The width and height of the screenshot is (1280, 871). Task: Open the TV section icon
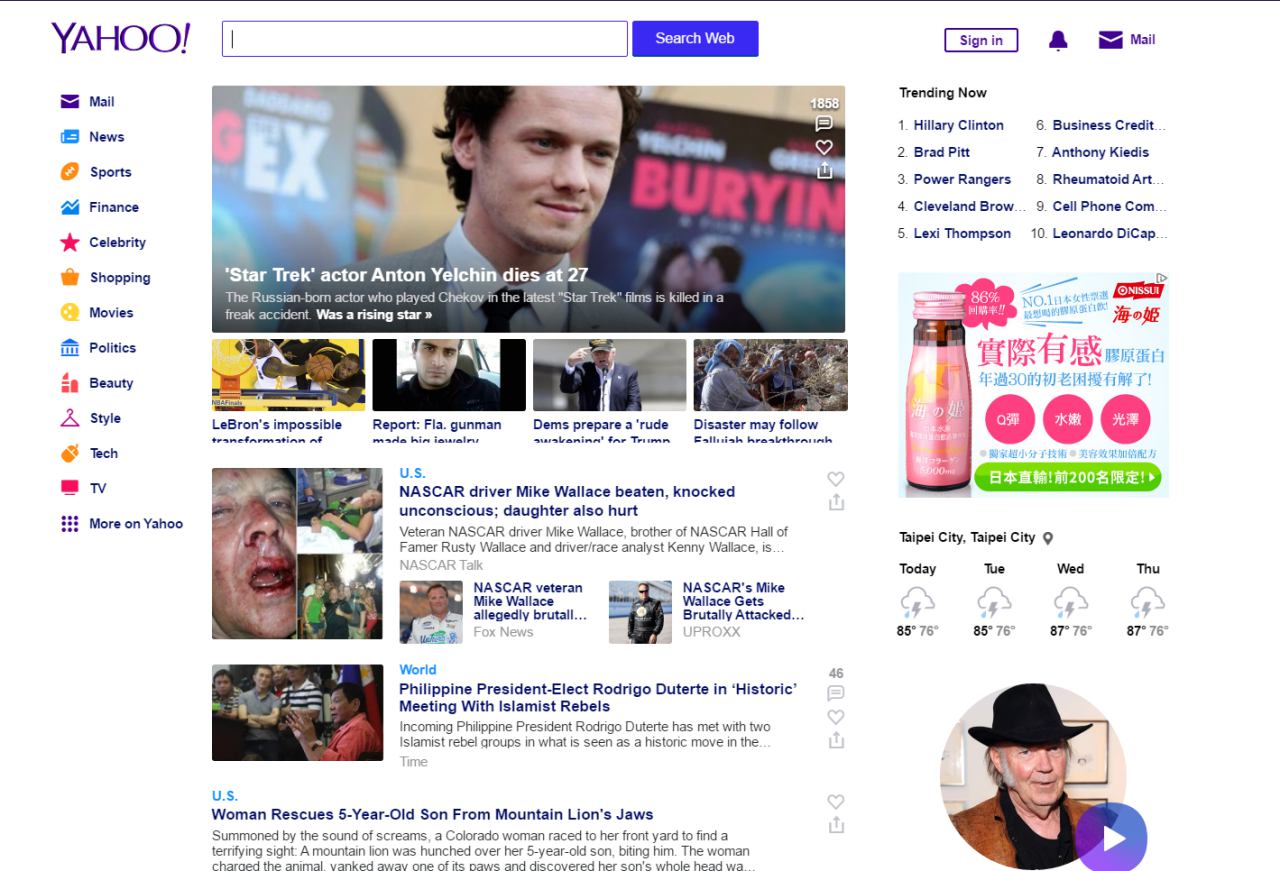point(70,488)
